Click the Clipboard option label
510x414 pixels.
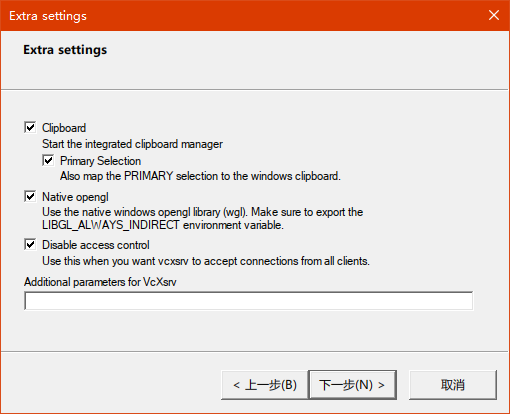(64, 128)
